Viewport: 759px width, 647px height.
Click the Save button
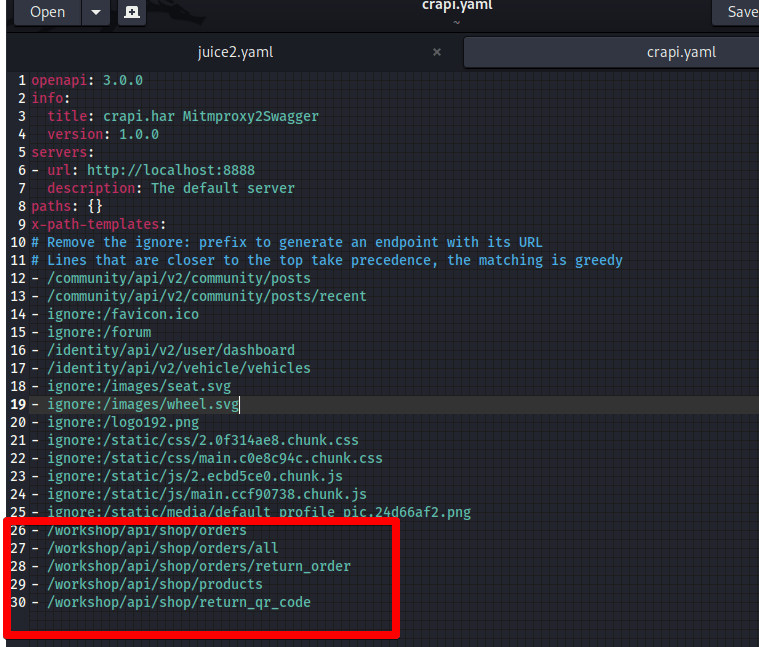[738, 12]
